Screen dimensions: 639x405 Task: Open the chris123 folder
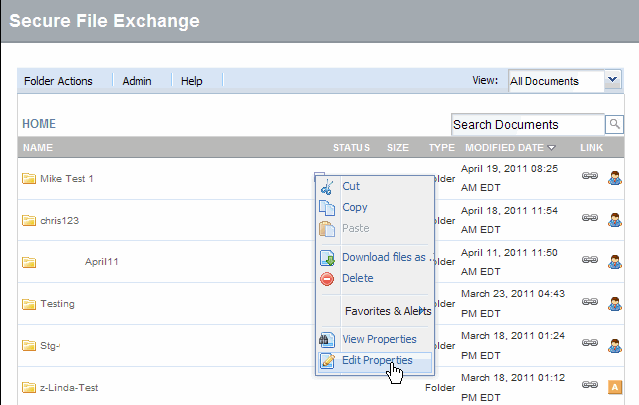(x=58, y=220)
